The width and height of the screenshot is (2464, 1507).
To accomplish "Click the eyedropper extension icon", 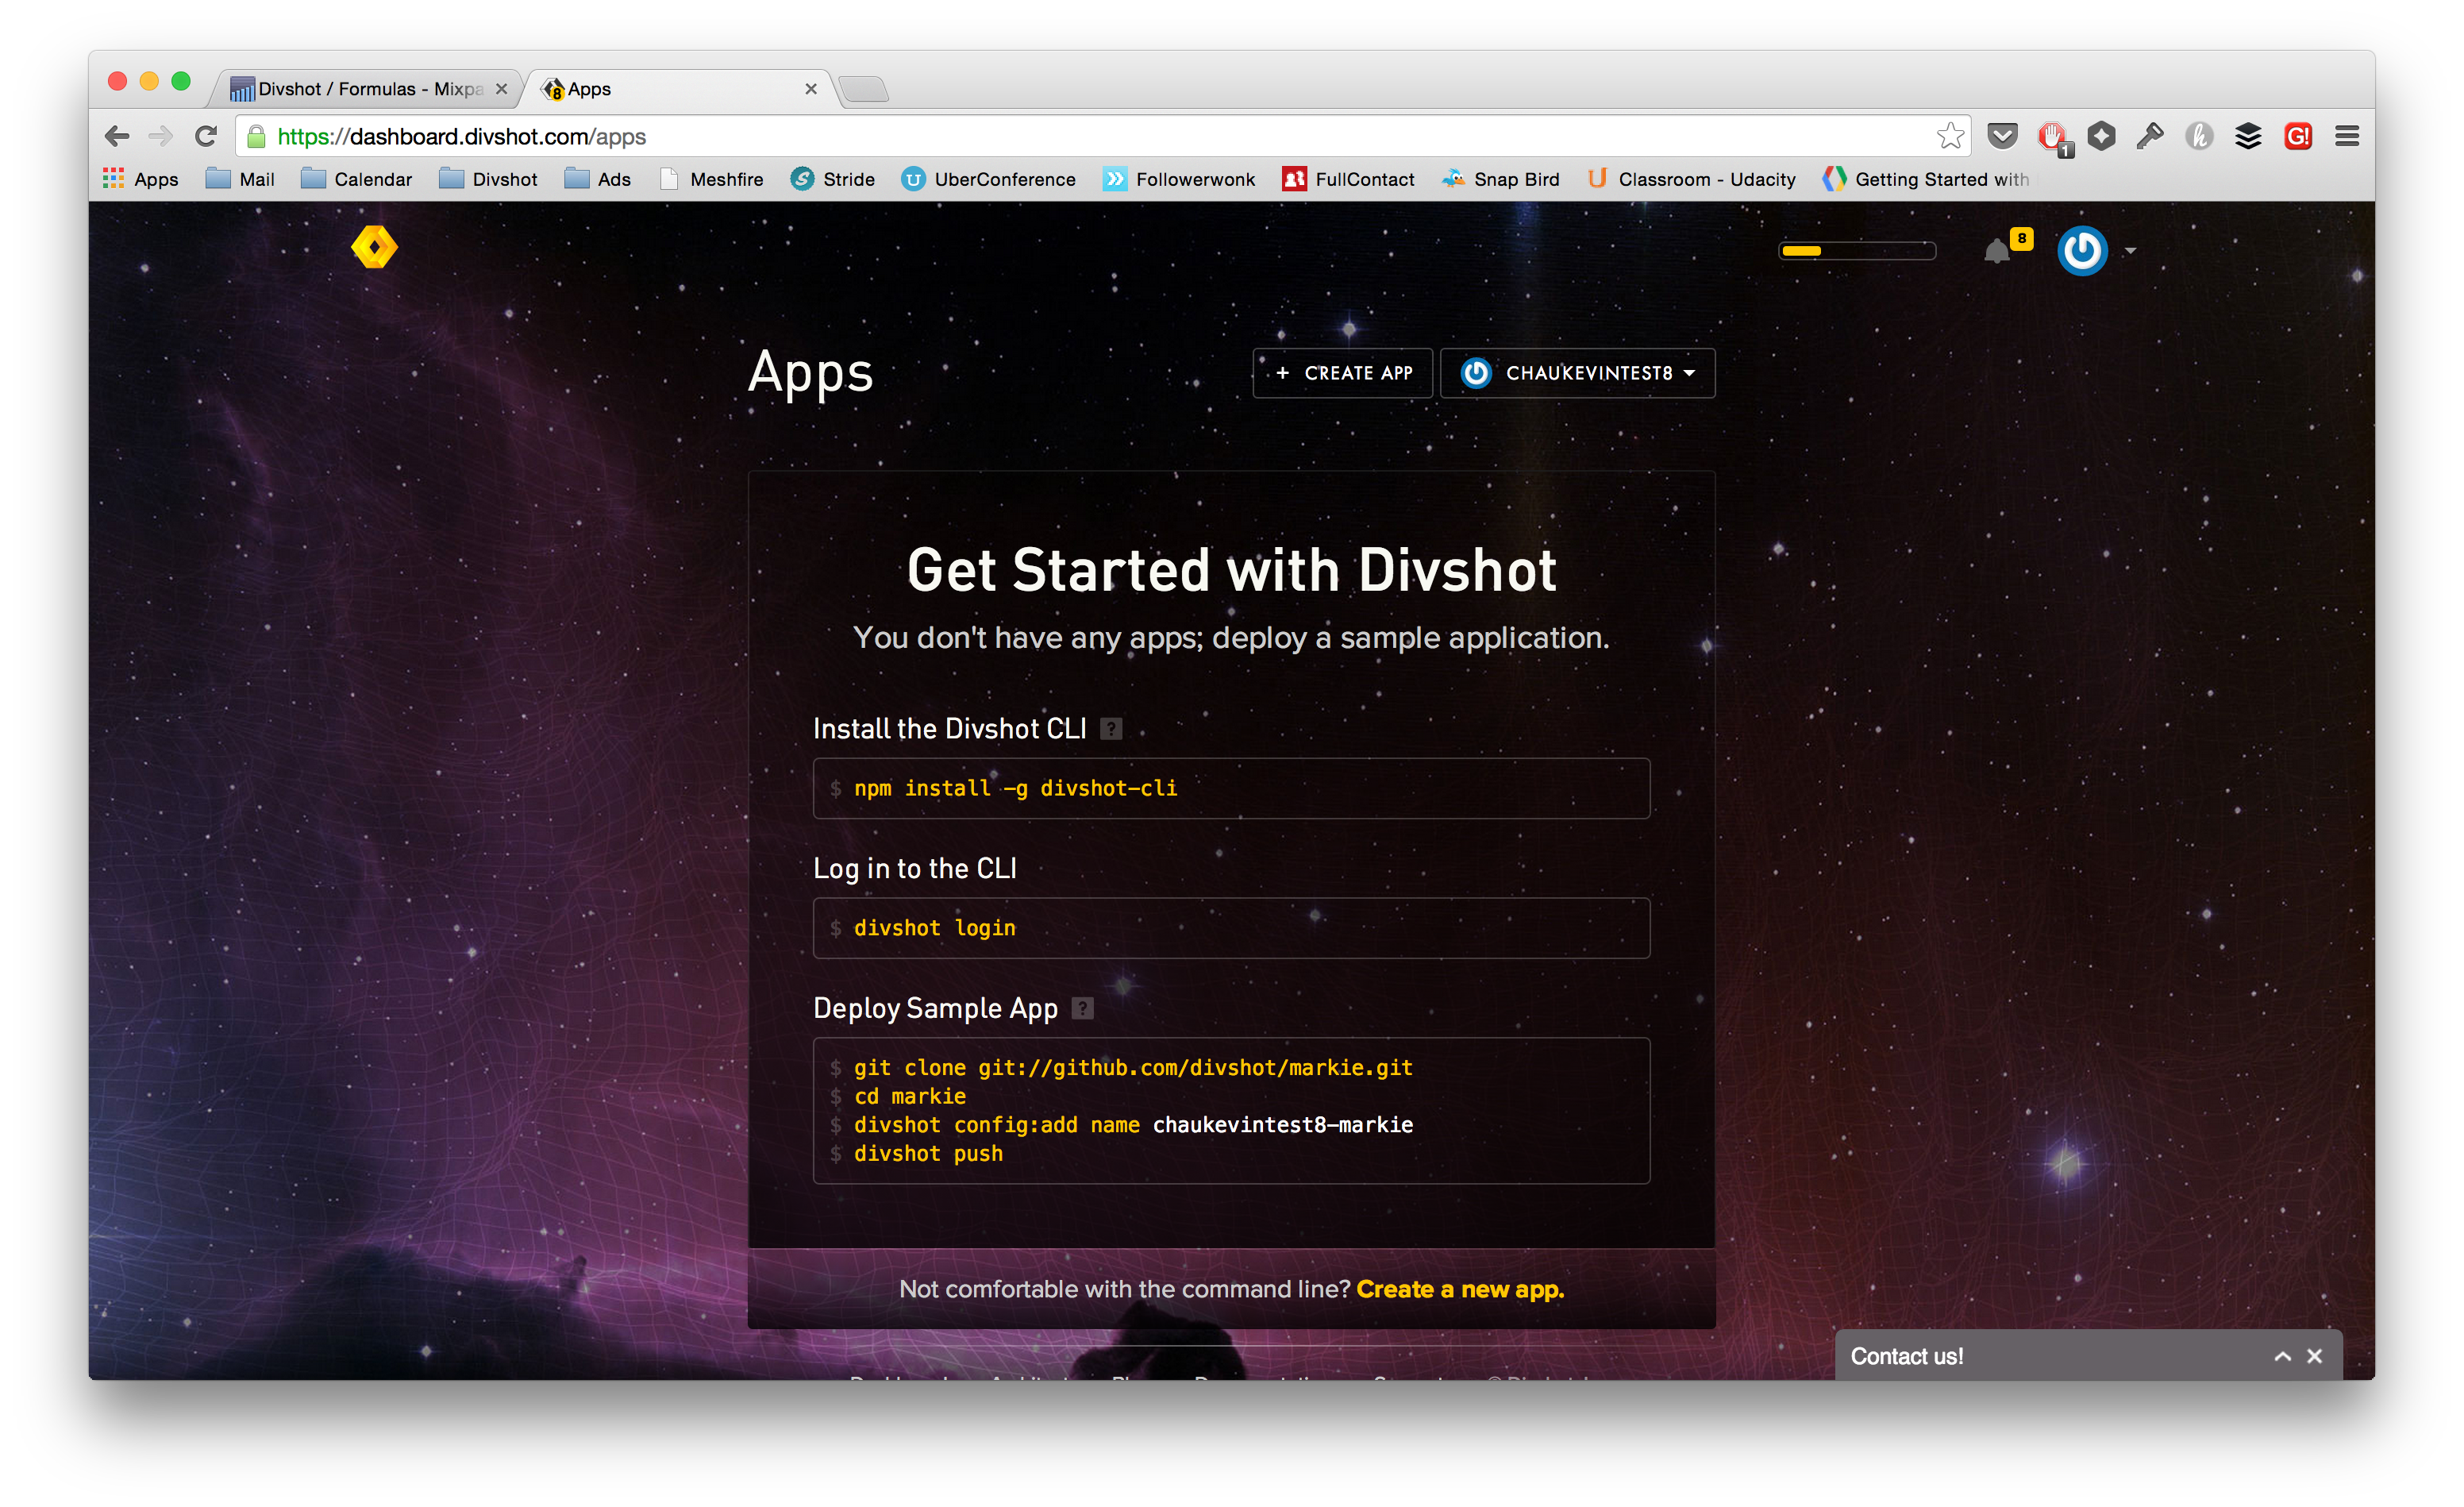I will (2150, 136).
